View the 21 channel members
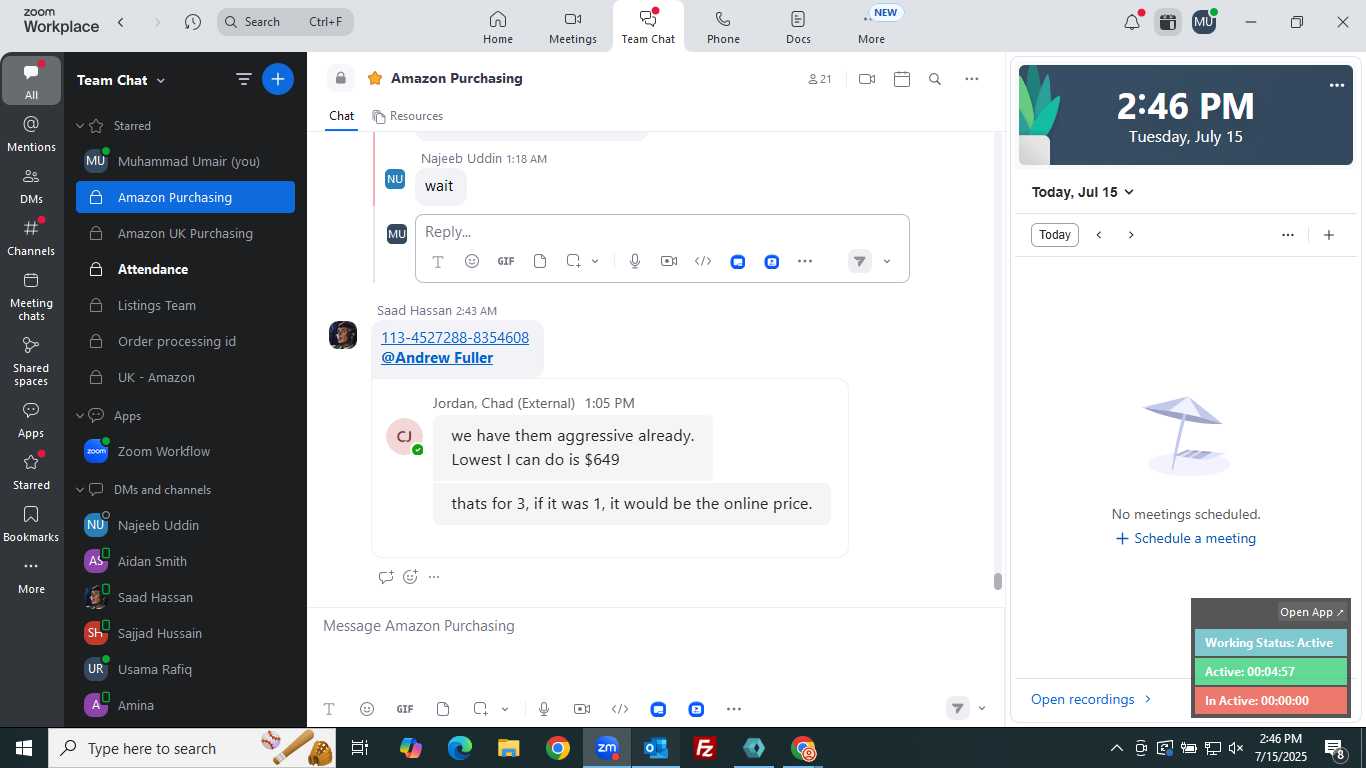 tap(819, 79)
